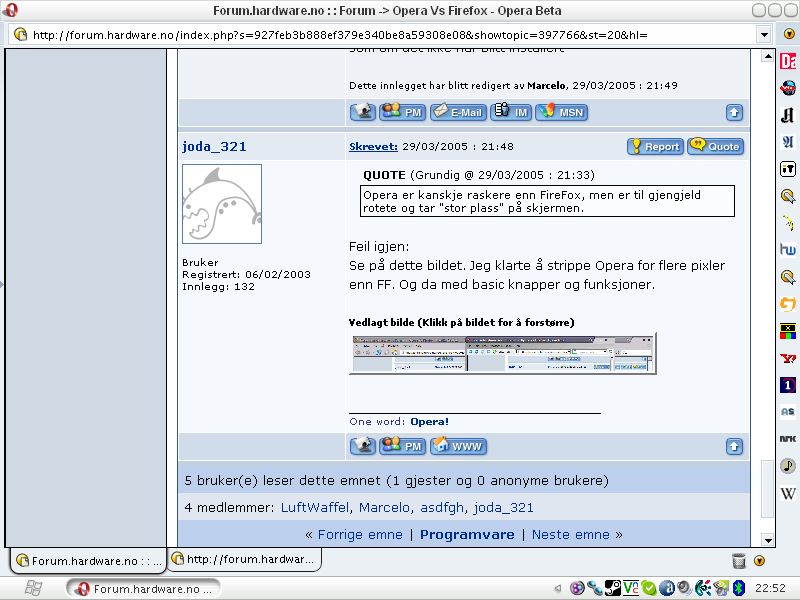Go to Forrige emne
This screenshot has height=600, width=800.
[x=360, y=535]
